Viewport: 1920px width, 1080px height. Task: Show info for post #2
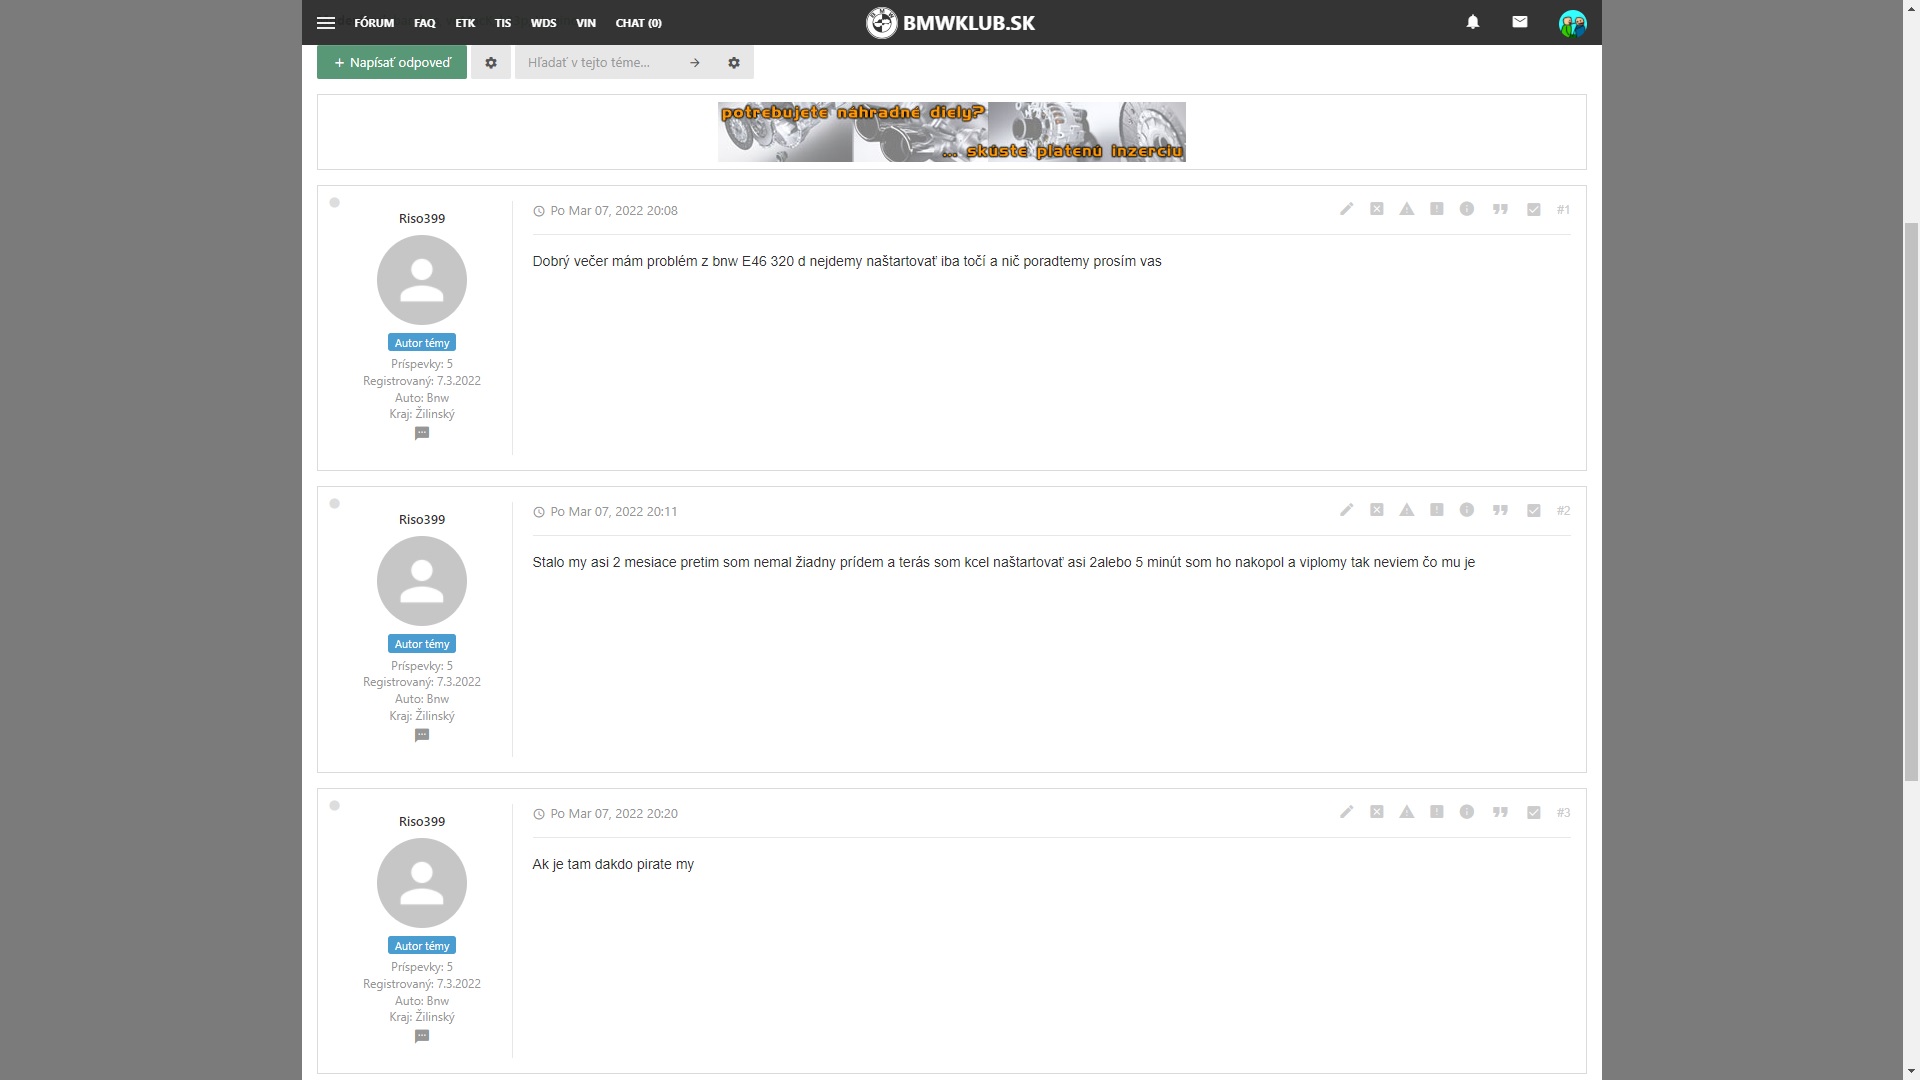coord(1466,510)
